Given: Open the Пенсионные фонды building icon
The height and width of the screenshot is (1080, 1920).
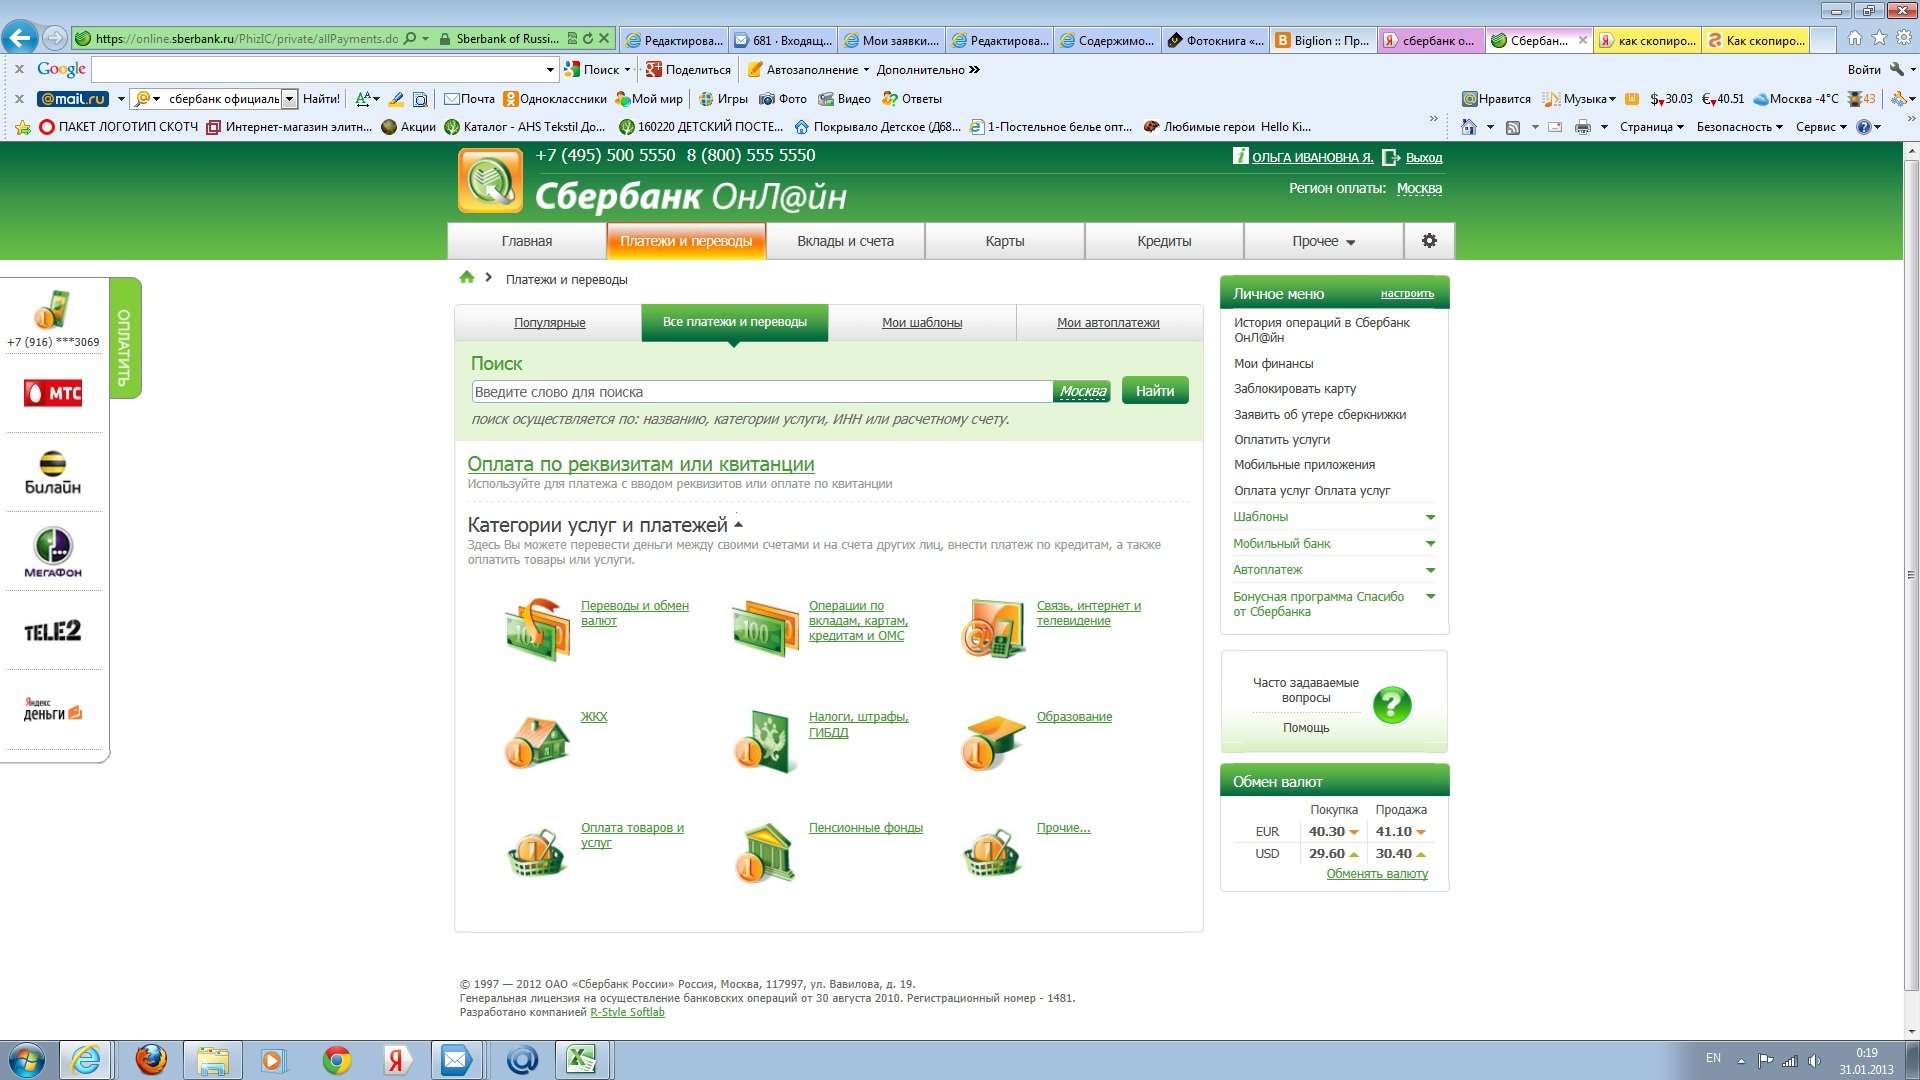Looking at the screenshot, I should pos(765,853).
